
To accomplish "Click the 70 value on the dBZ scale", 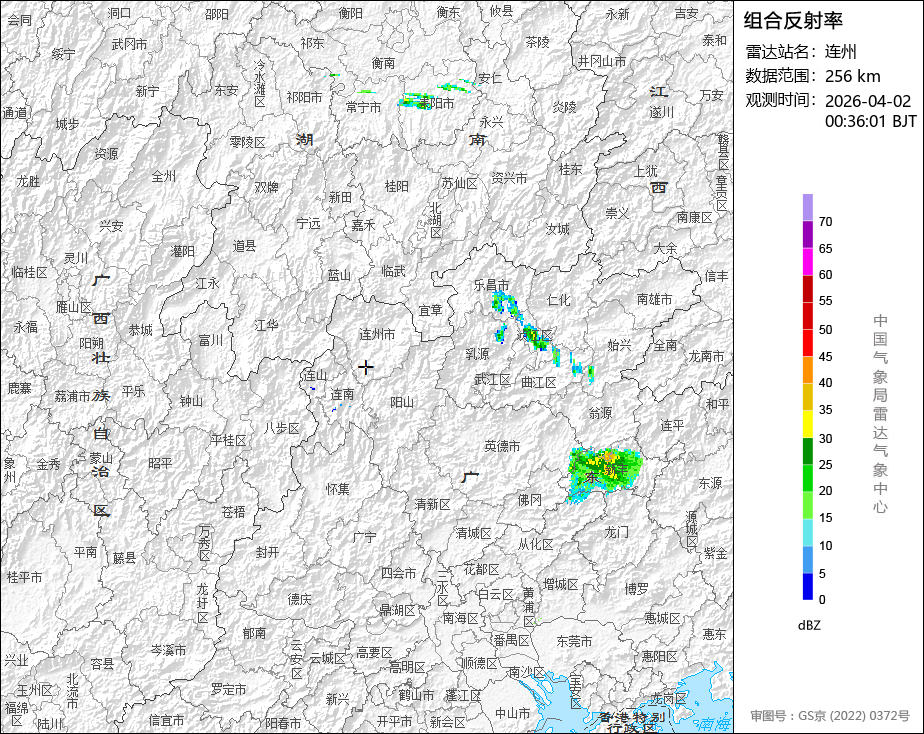I will pos(826,221).
